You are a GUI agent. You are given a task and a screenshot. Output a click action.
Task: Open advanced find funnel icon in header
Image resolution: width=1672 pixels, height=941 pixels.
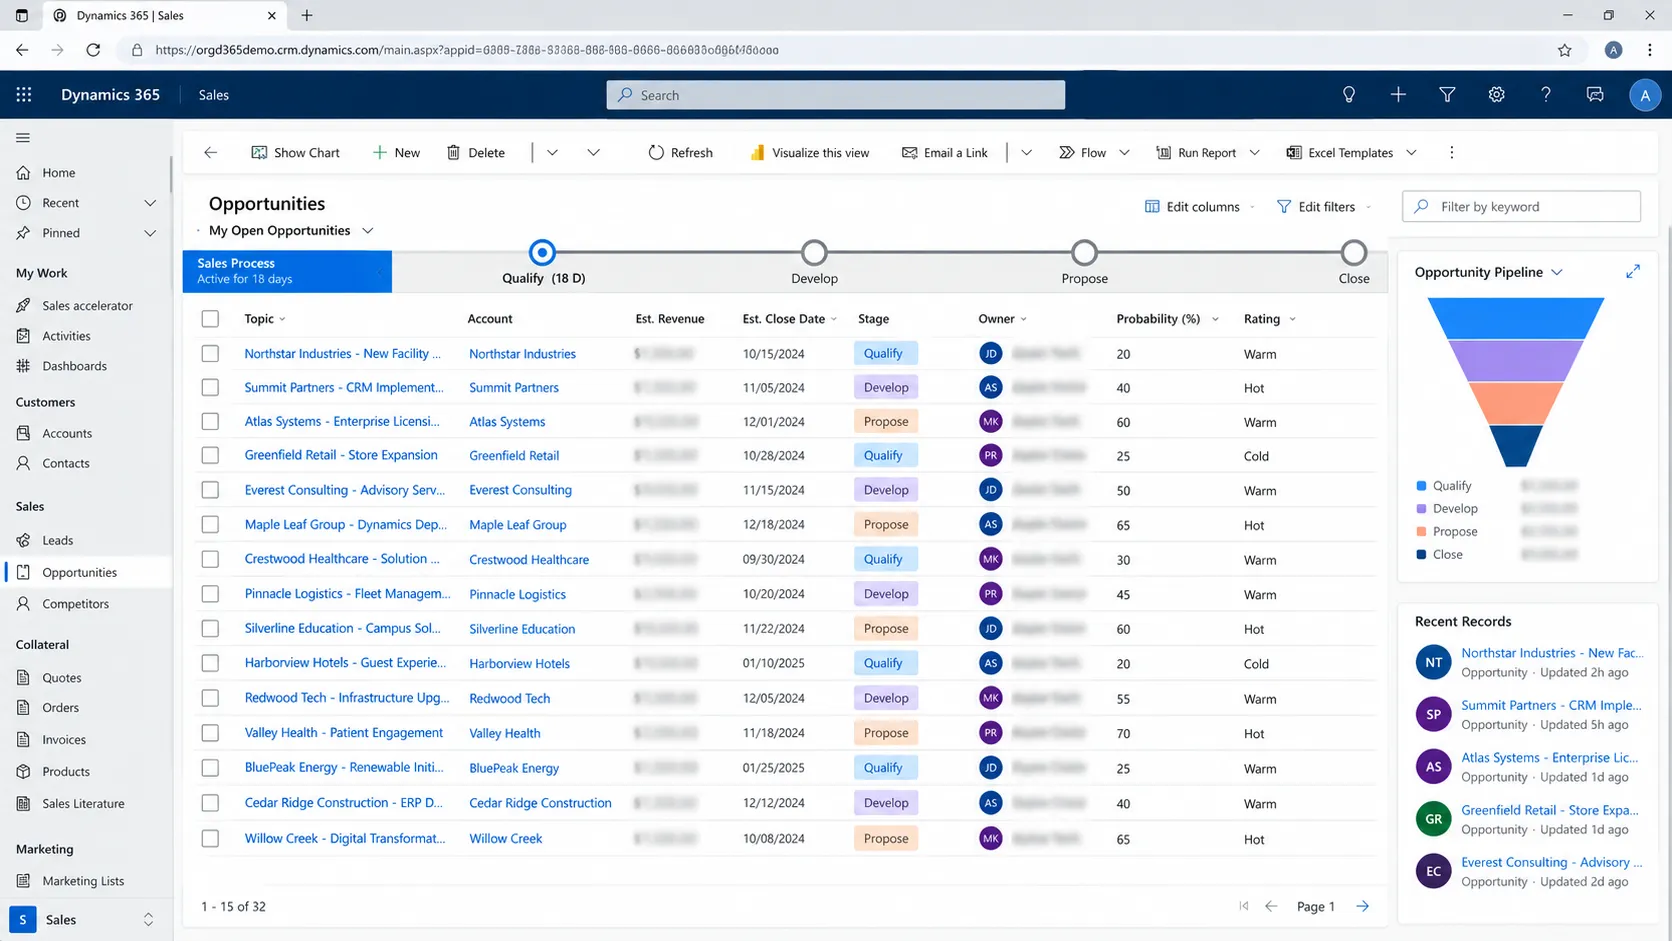pos(1447,95)
